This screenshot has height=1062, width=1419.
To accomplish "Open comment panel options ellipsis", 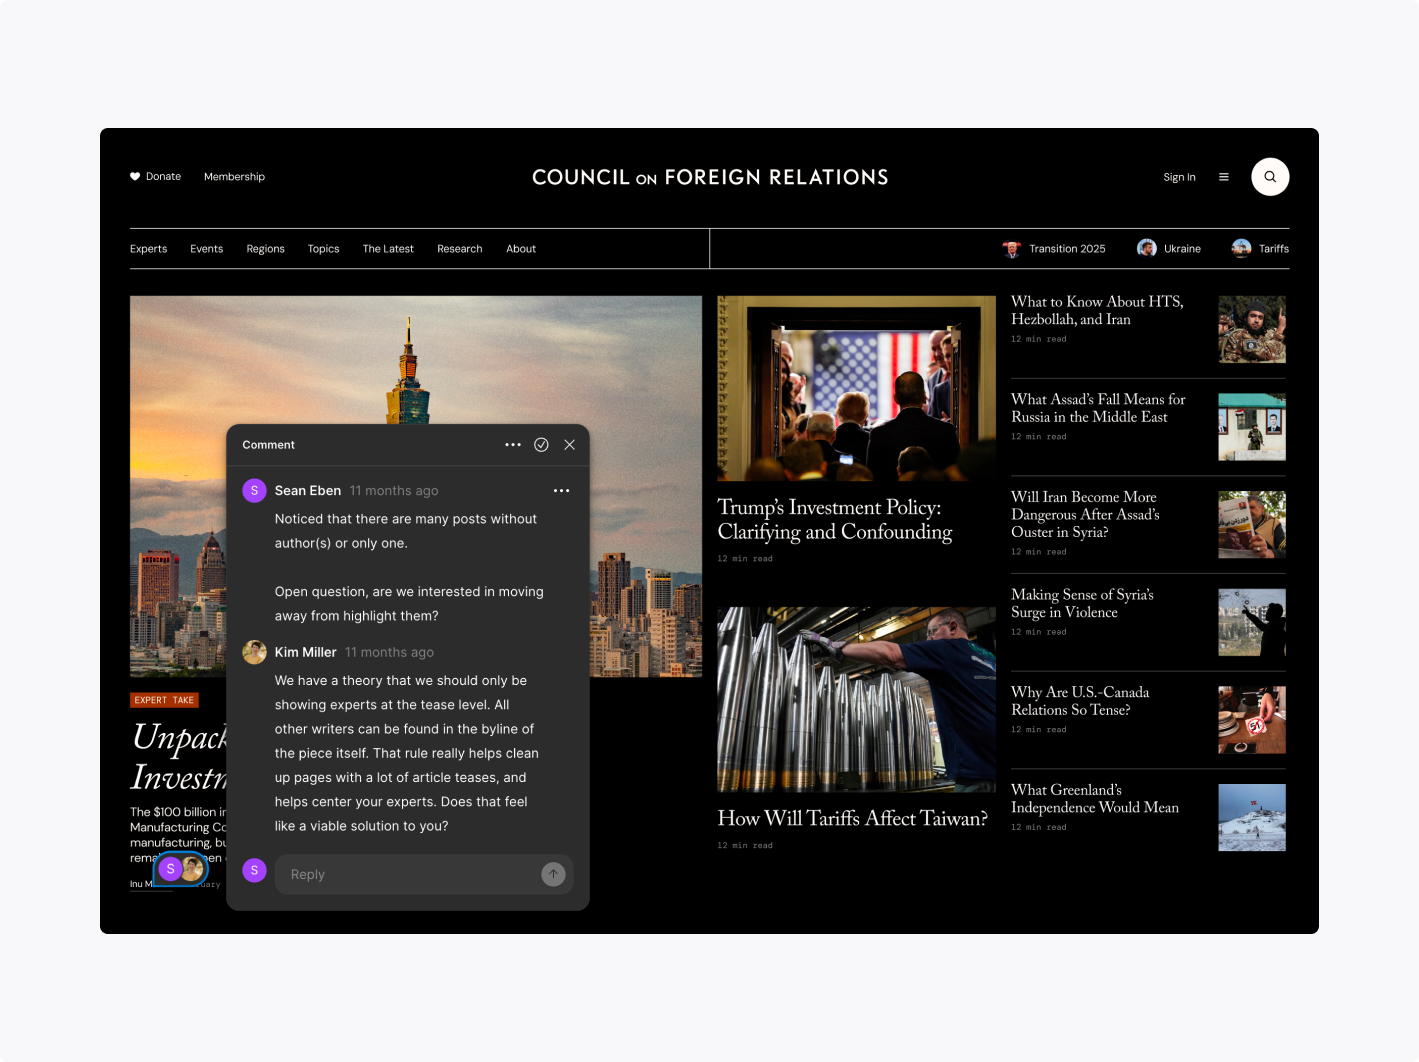I will pos(513,445).
